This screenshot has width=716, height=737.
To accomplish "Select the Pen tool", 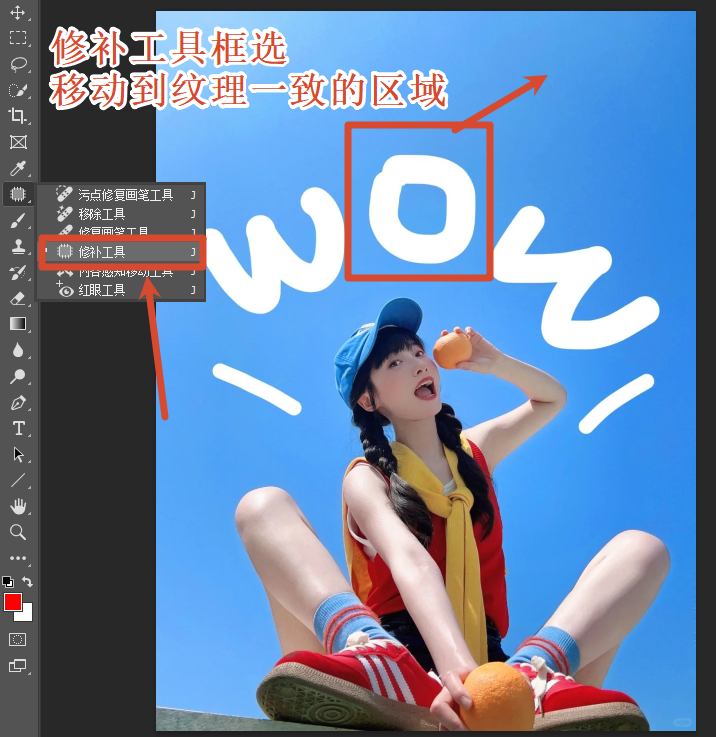I will [x=18, y=403].
